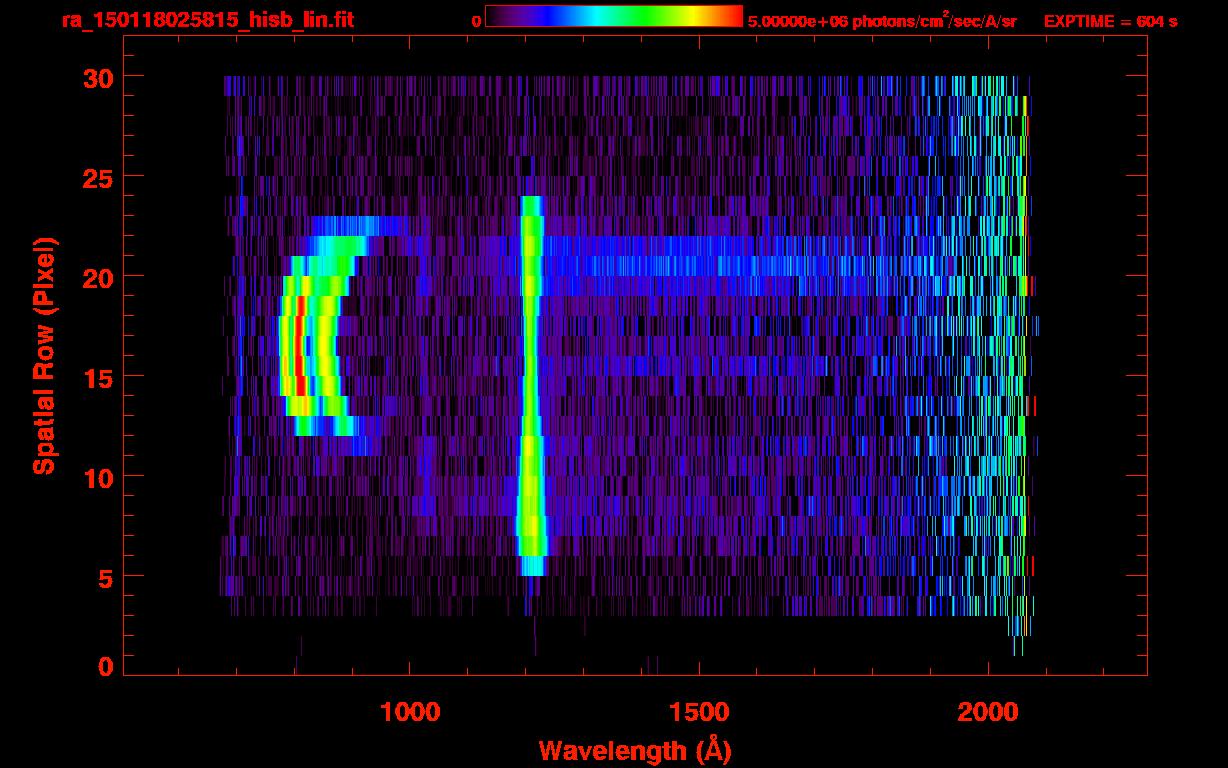Screen dimensions: 1228x768
Task: Click the 30 spatial row tick label
Action: click(97, 77)
